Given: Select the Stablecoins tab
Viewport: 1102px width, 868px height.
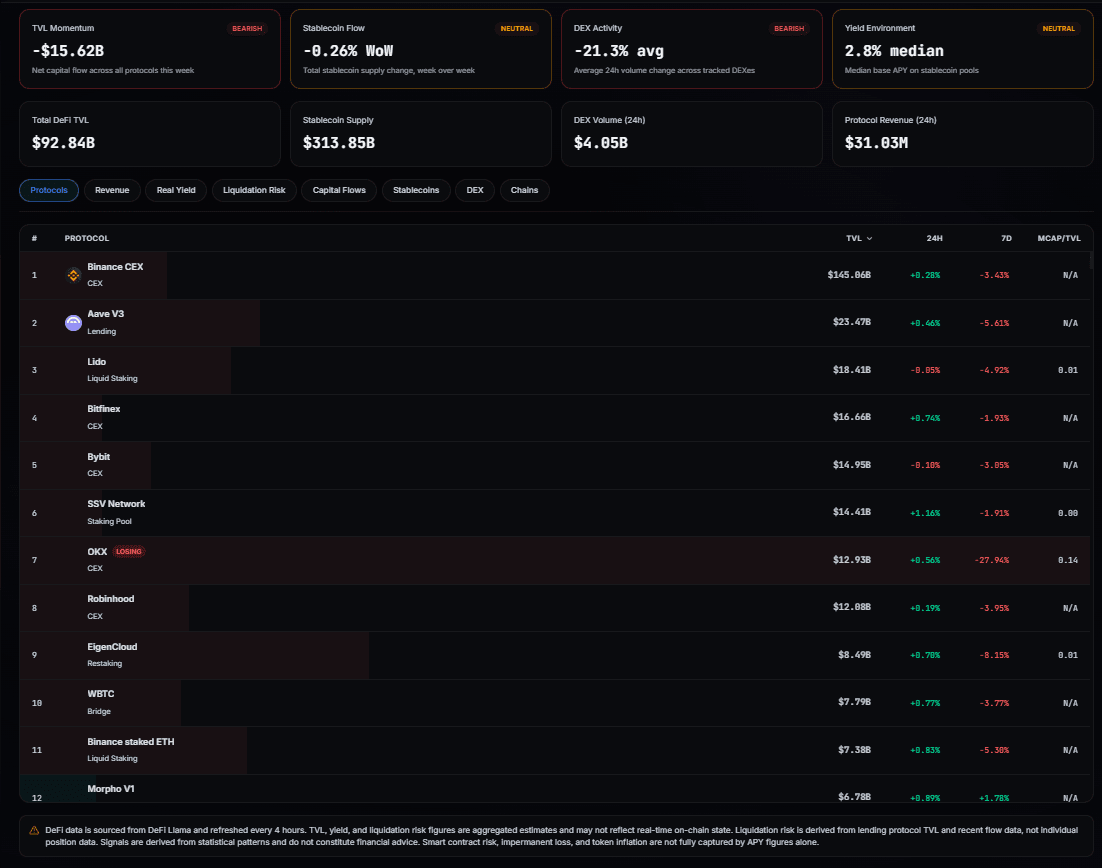Looking at the screenshot, I should [x=416, y=190].
